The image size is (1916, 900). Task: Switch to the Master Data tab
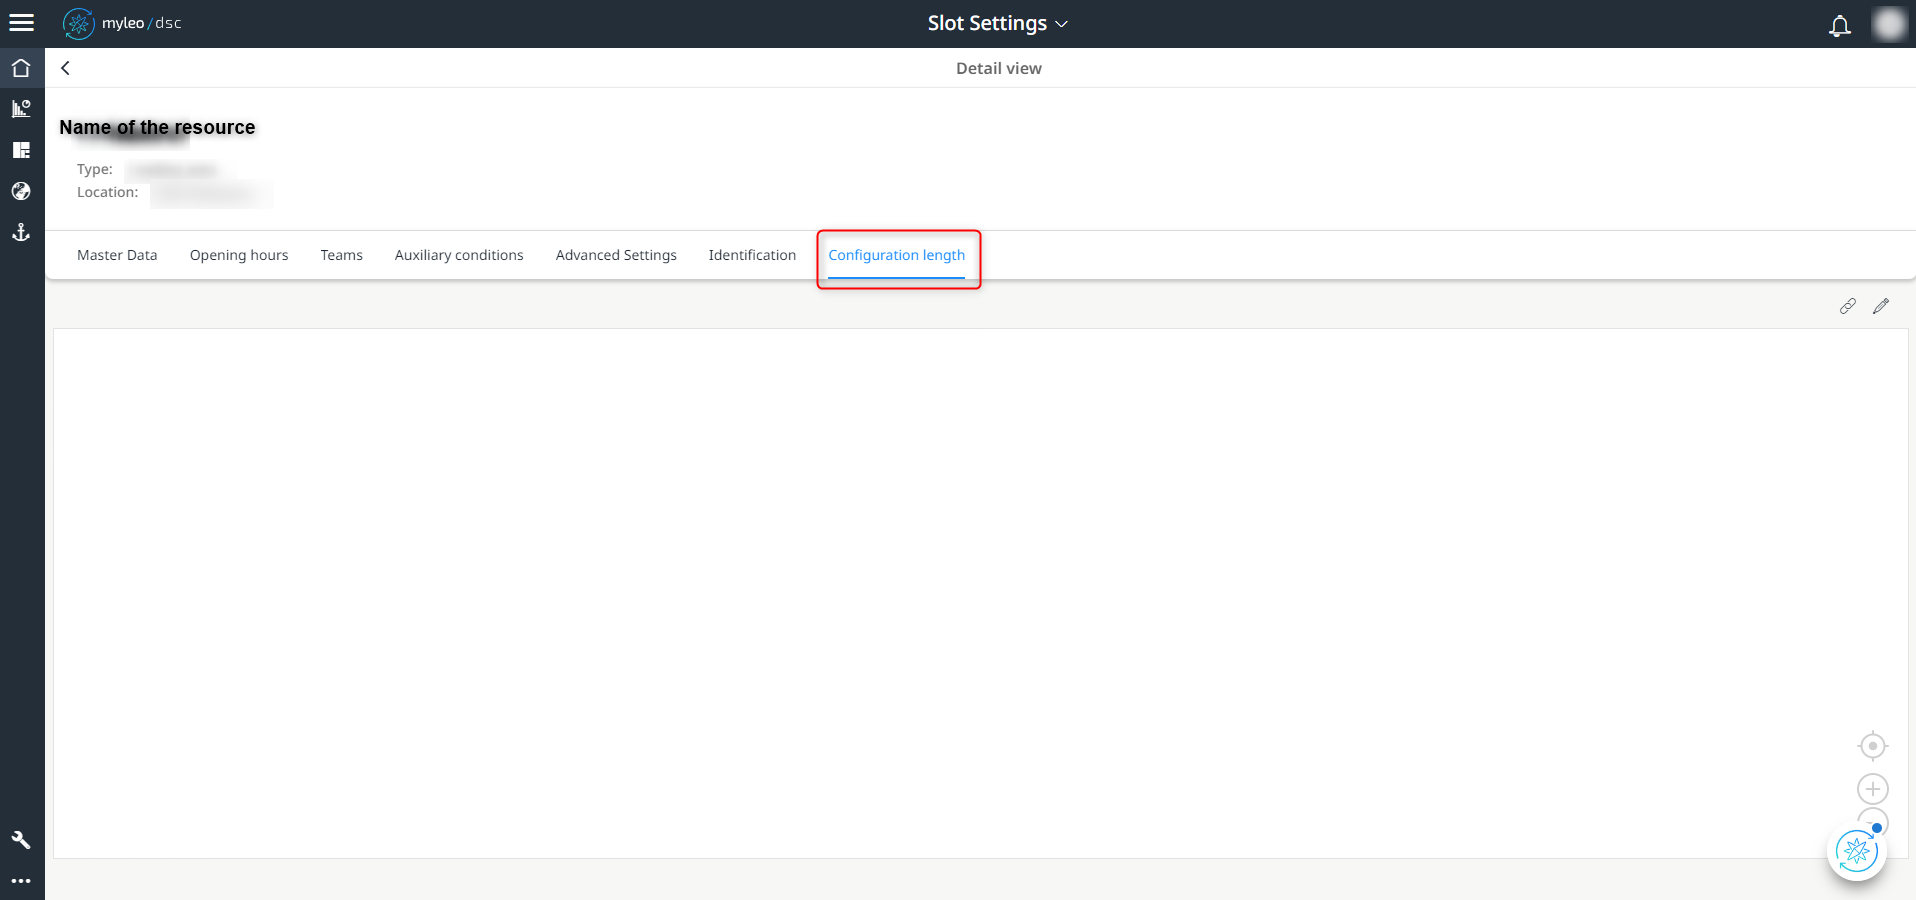coord(117,255)
